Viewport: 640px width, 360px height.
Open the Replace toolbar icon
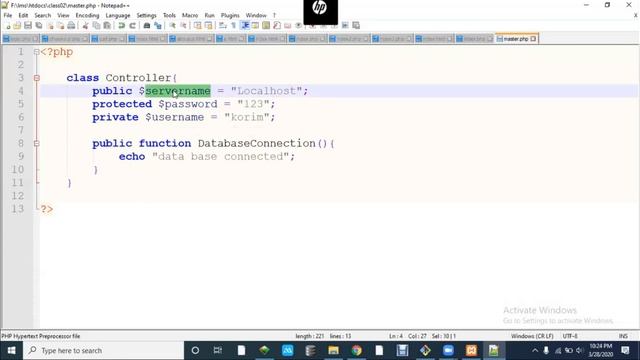point(158,26)
